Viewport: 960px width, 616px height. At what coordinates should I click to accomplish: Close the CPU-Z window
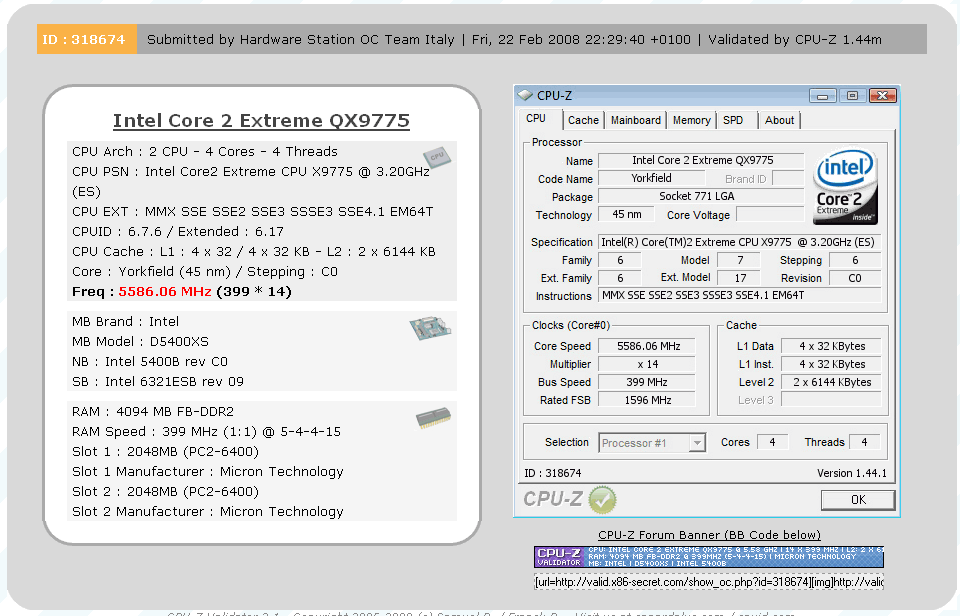click(x=882, y=96)
